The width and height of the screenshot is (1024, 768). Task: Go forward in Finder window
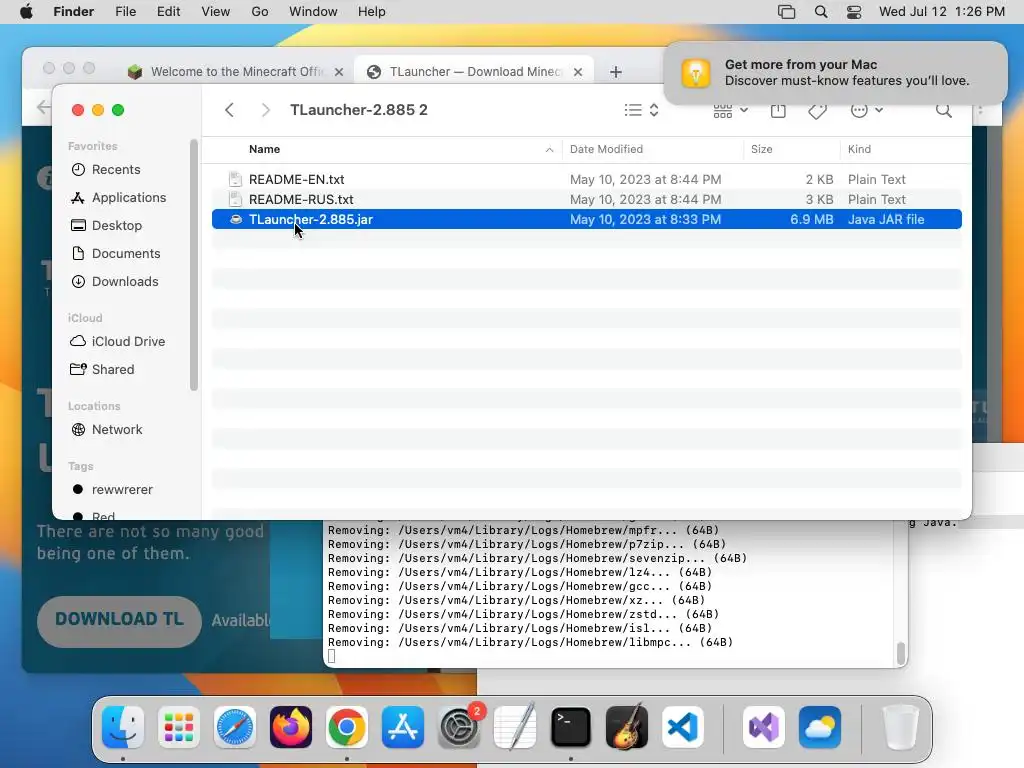pos(265,110)
